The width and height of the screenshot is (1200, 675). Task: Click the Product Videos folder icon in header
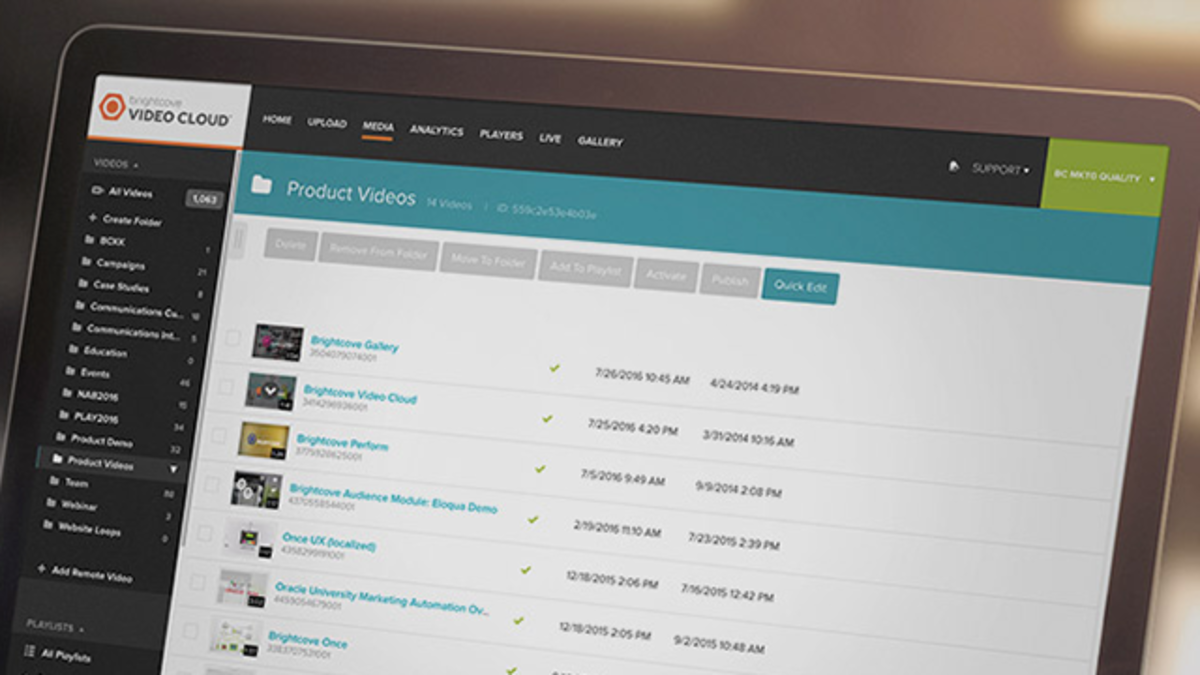262,185
